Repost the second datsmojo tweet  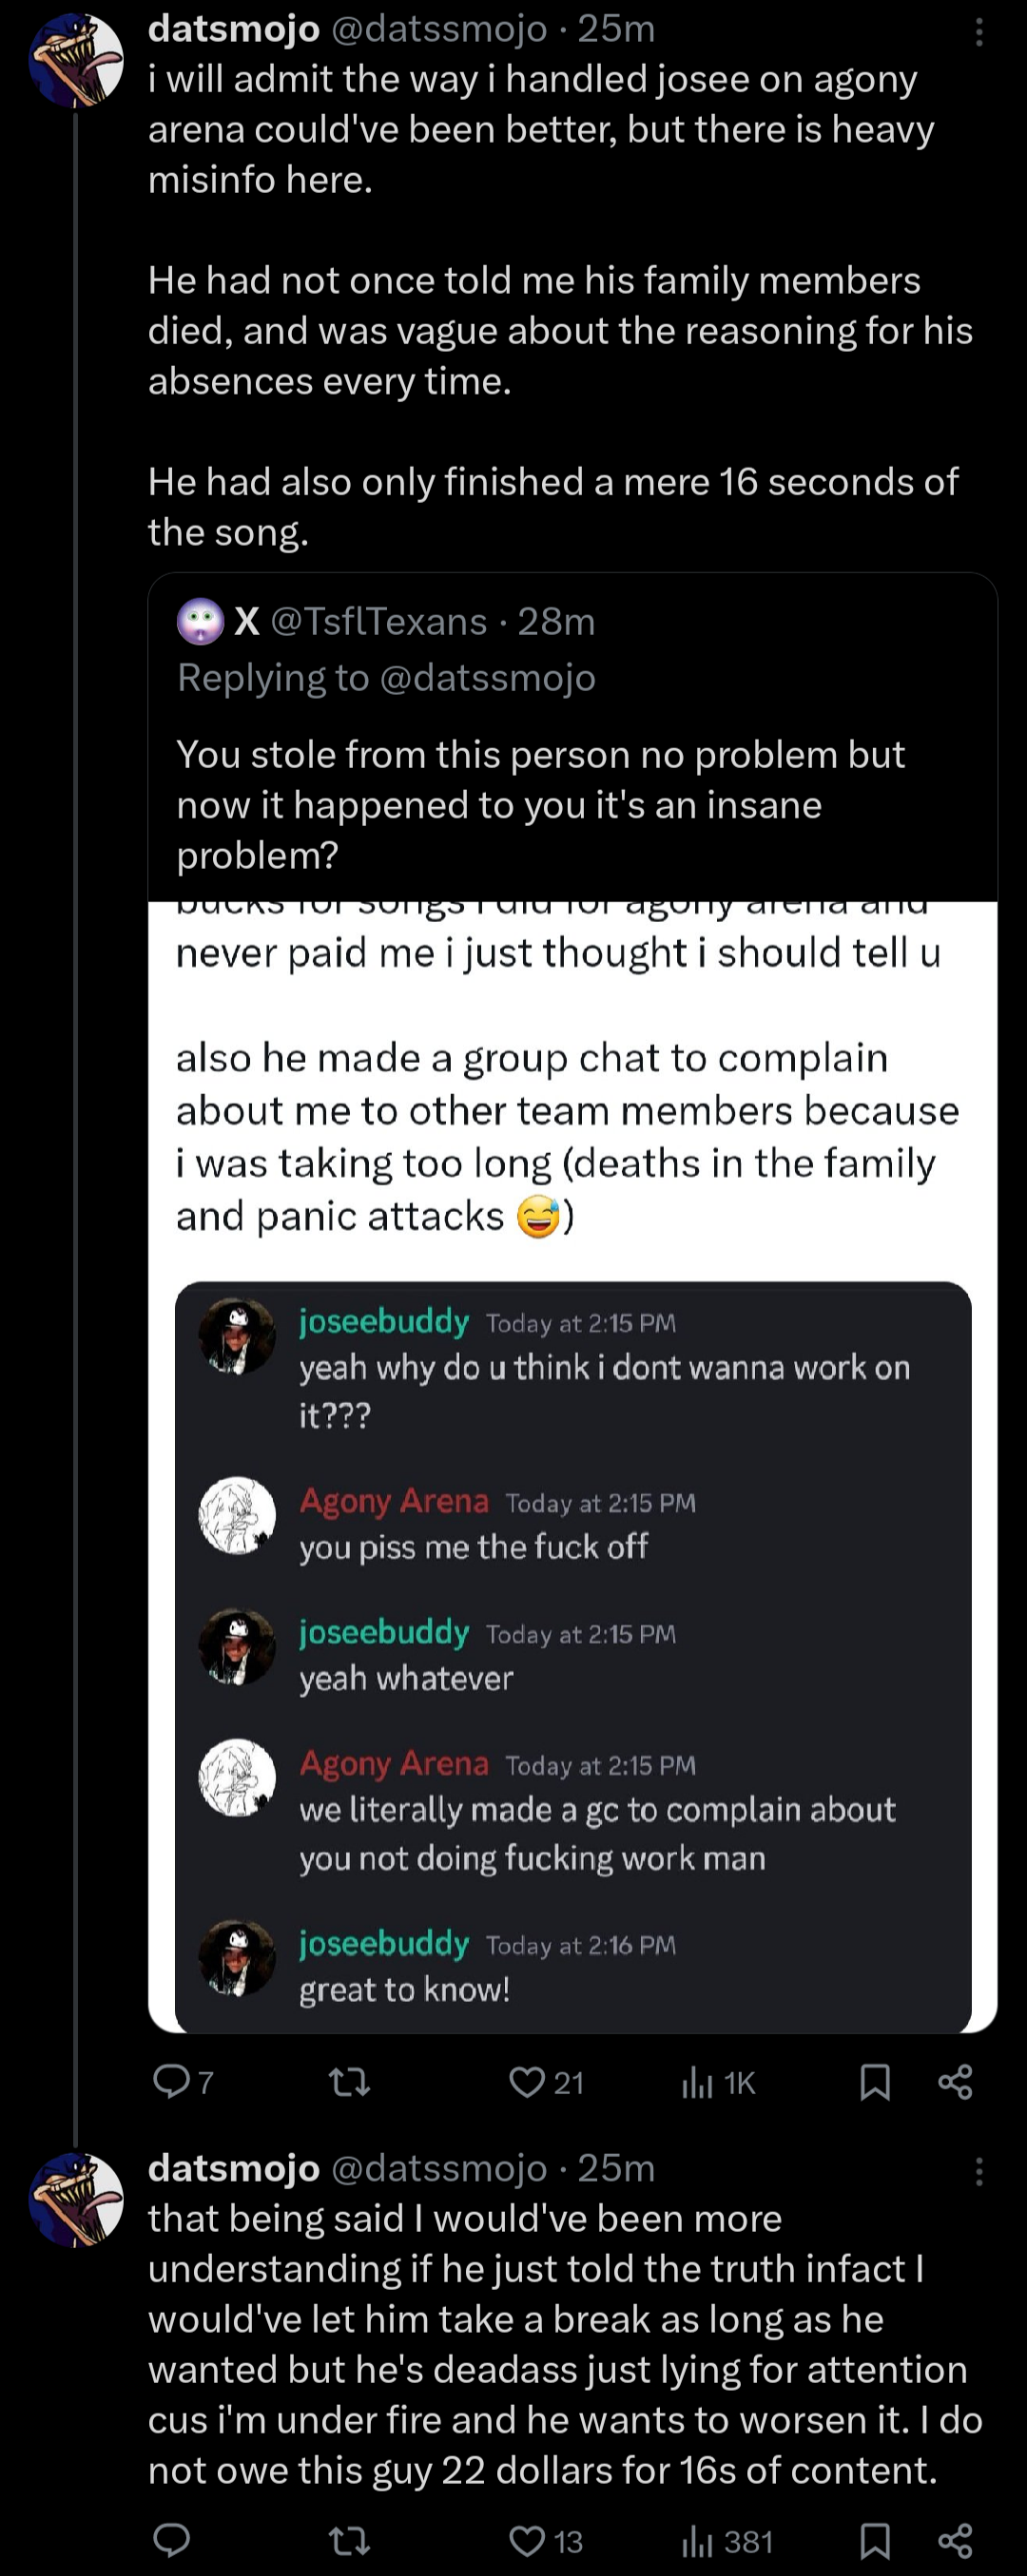[x=349, y=2540]
